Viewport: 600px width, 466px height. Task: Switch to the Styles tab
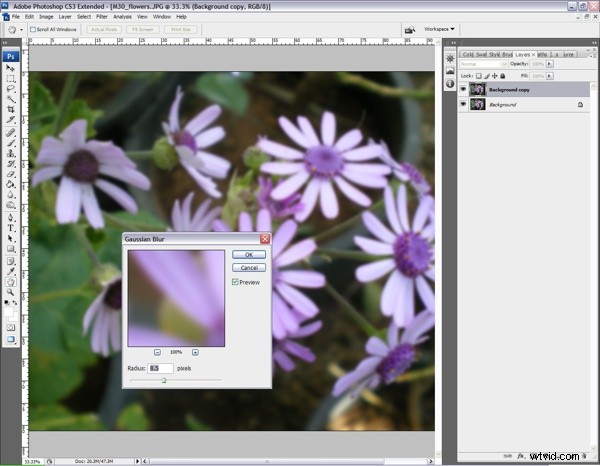click(494, 55)
